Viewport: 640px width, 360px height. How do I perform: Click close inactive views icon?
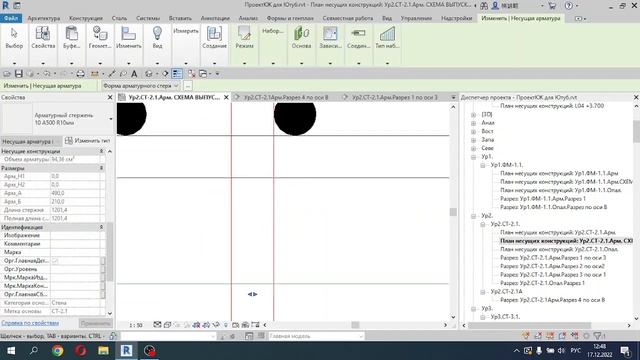coord(191,74)
